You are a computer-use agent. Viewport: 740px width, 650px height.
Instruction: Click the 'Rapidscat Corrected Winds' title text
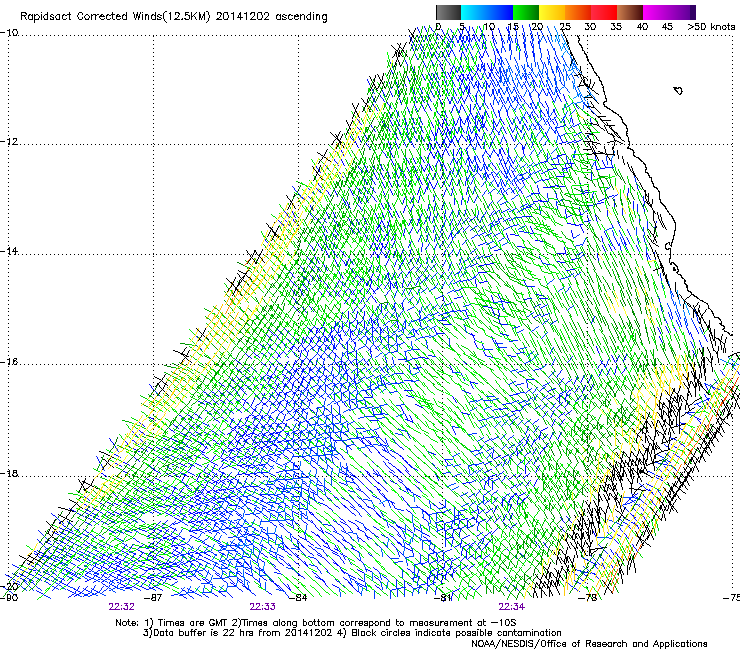click(92, 17)
